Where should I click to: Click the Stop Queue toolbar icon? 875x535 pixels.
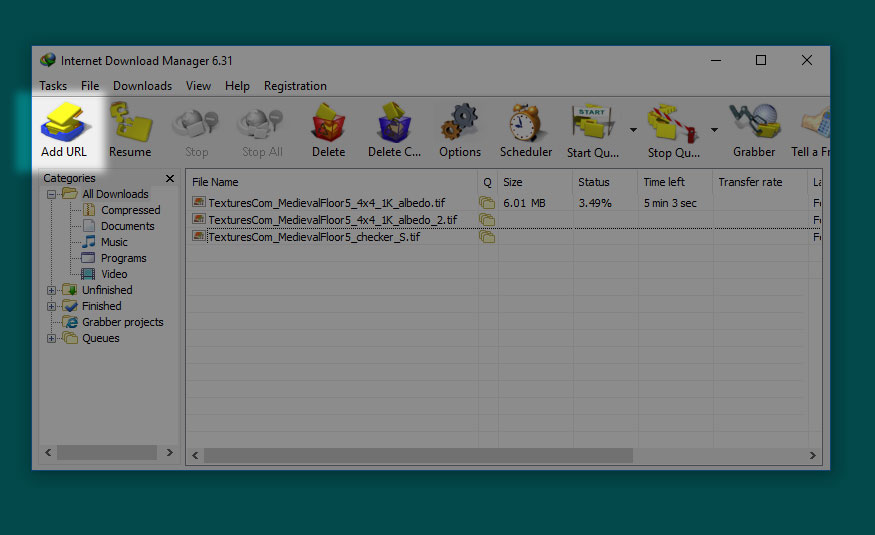672,122
